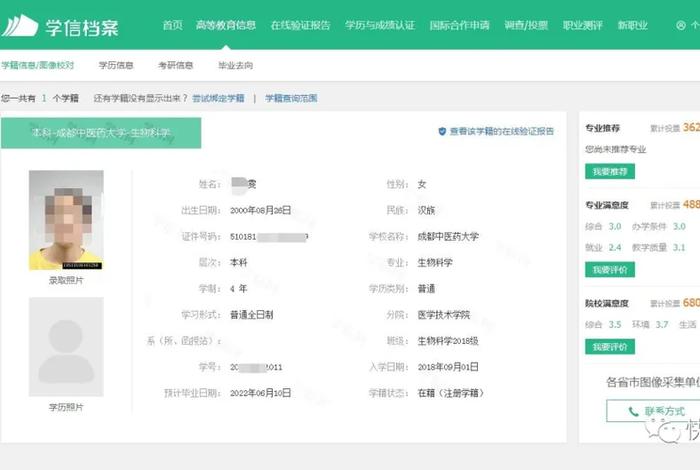Click the birth date 2000年08月26日
The image size is (700, 470).
pos(261,210)
